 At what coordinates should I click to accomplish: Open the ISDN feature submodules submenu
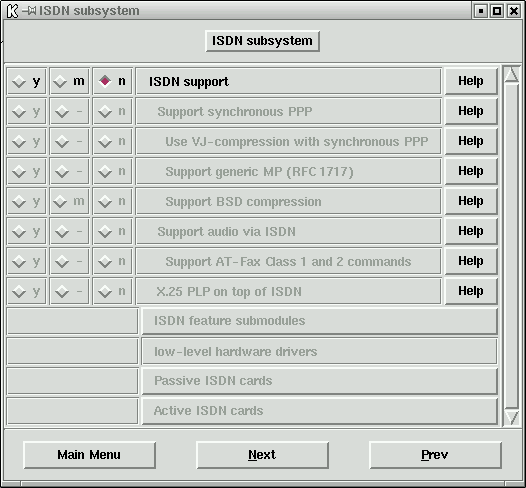tap(319, 321)
